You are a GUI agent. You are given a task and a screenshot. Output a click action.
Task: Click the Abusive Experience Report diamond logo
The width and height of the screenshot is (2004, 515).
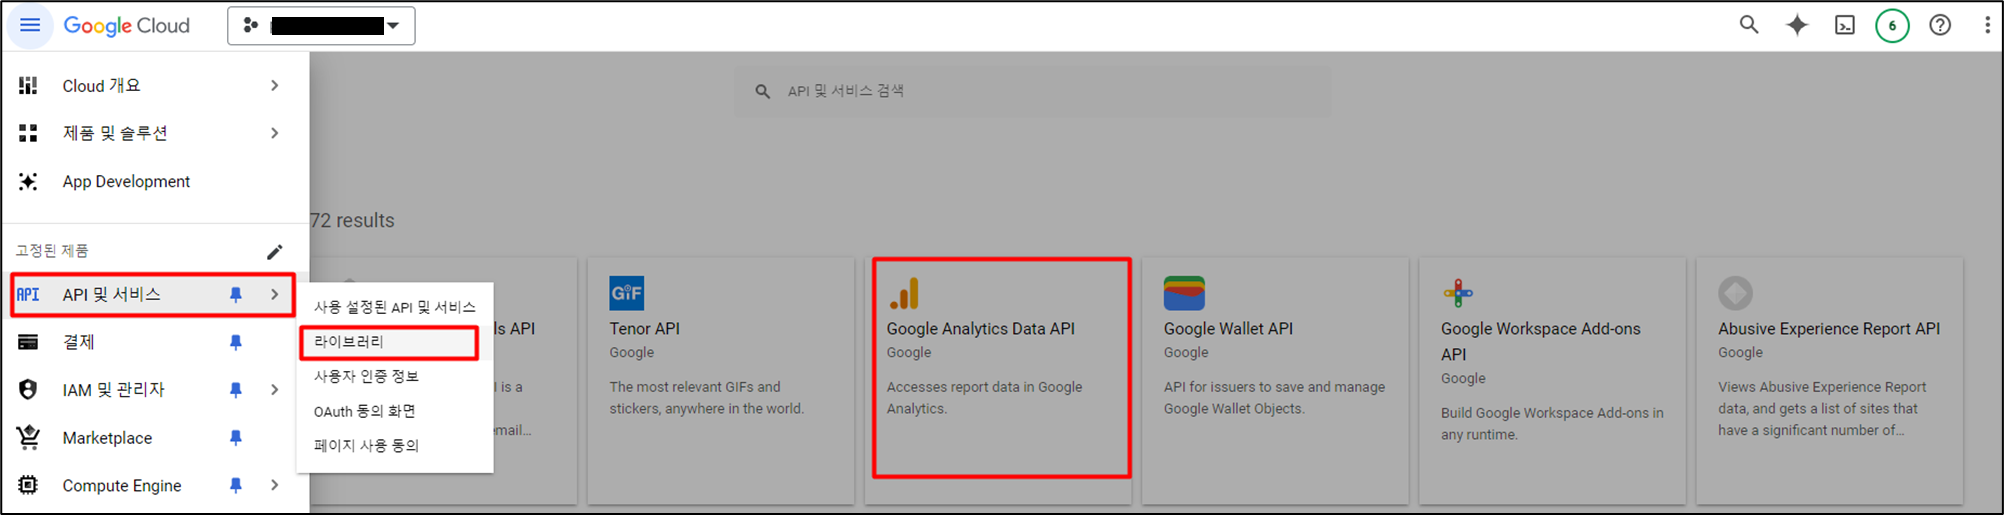click(x=1736, y=293)
